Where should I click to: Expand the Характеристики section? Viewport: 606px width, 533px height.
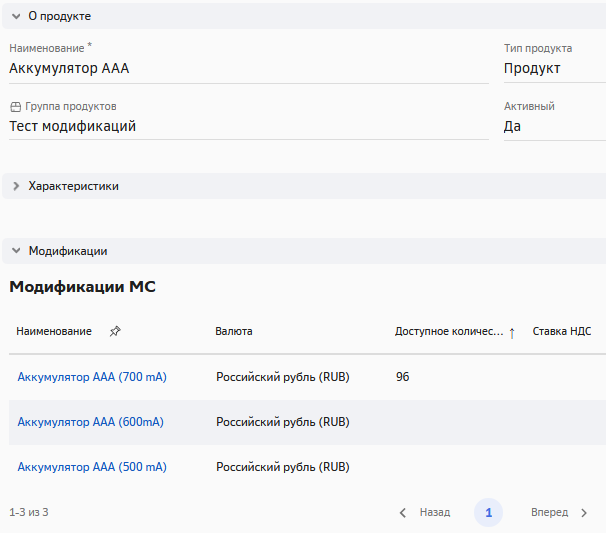[17, 186]
